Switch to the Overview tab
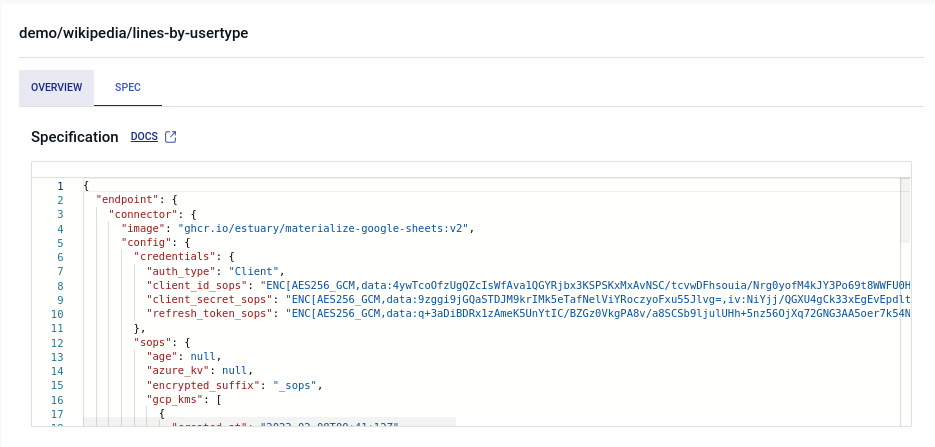 (x=56, y=88)
